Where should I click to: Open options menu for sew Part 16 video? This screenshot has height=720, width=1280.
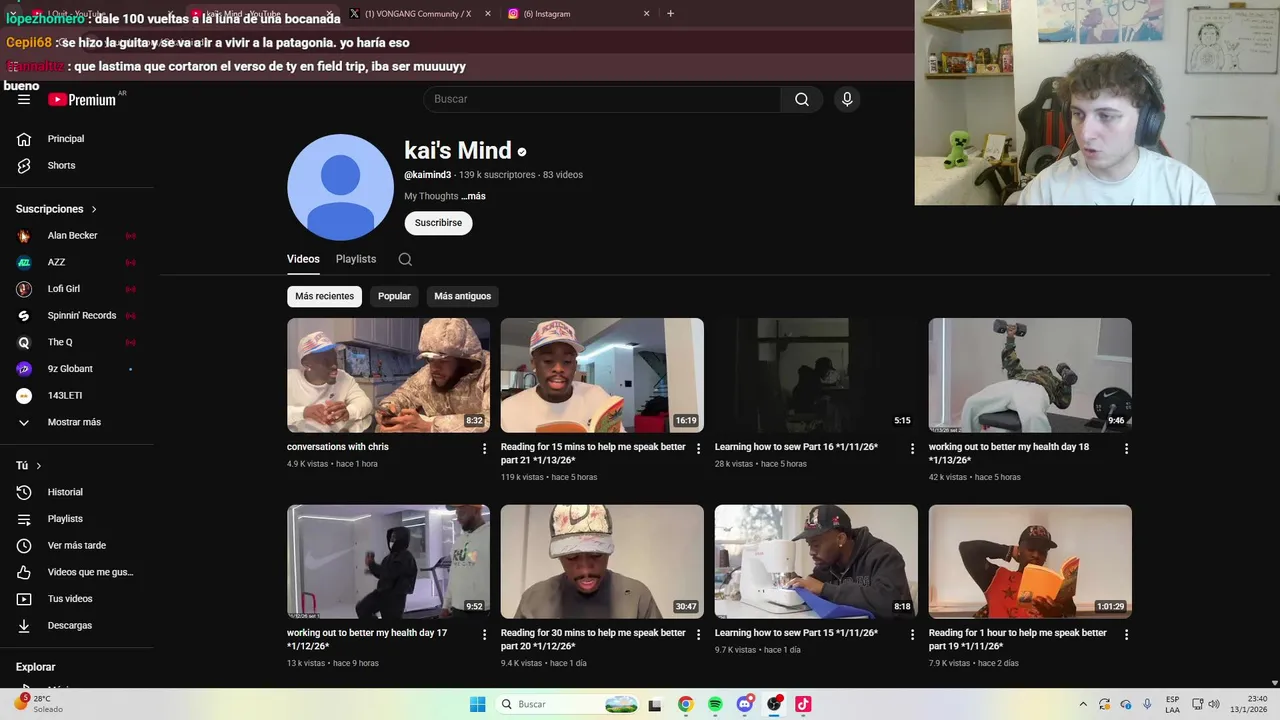(912, 449)
